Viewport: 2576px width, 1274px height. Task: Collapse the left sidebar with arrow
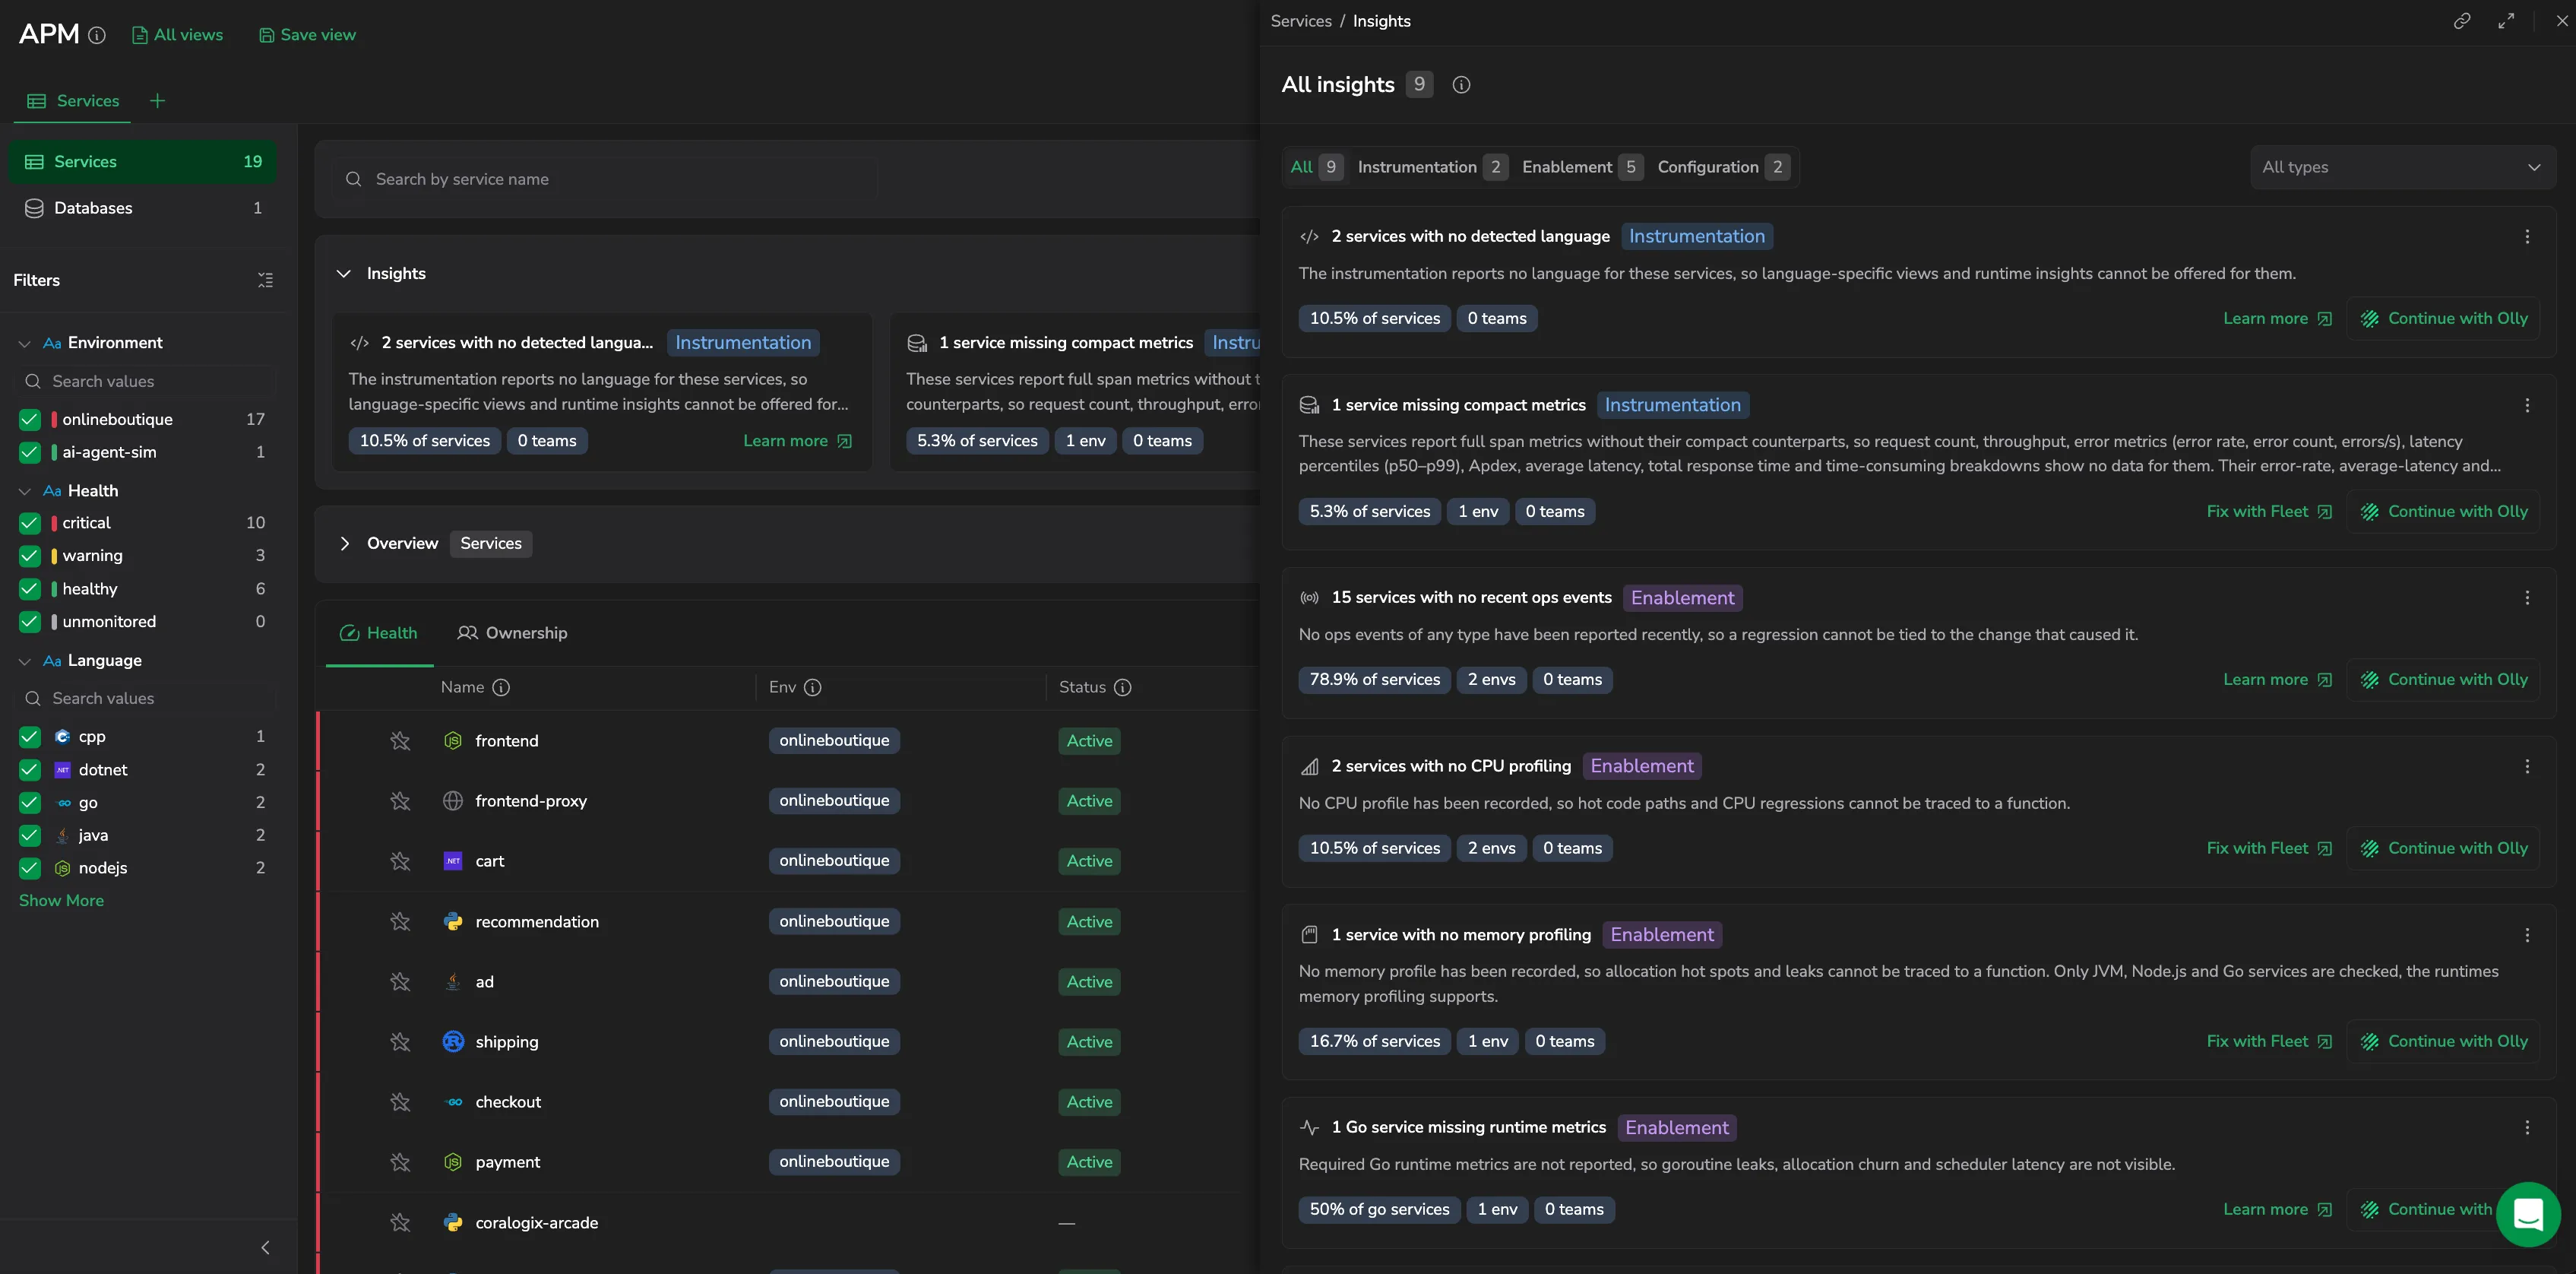tap(265, 1247)
